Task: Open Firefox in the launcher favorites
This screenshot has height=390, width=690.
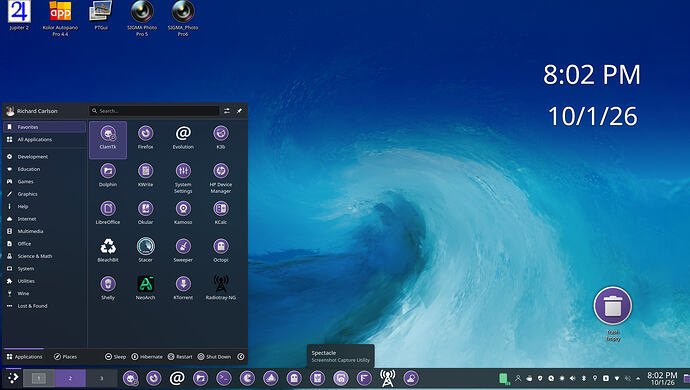Action: [x=145, y=137]
